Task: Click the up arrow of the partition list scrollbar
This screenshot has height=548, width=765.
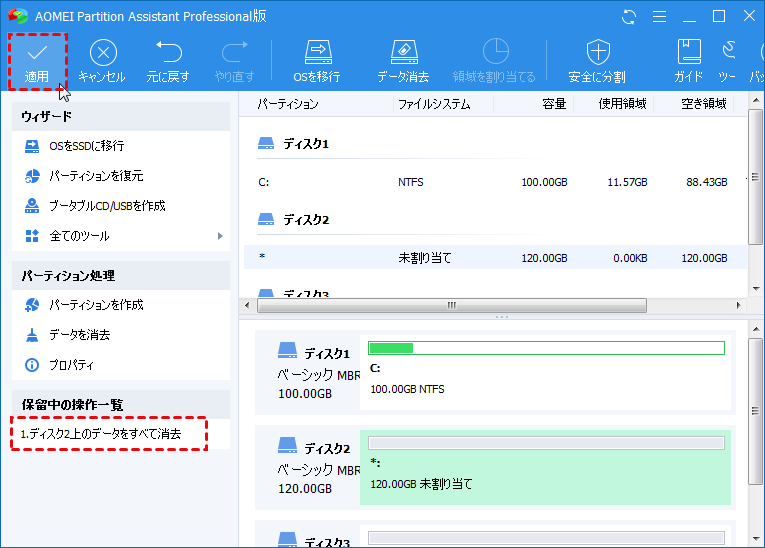Action: (756, 101)
